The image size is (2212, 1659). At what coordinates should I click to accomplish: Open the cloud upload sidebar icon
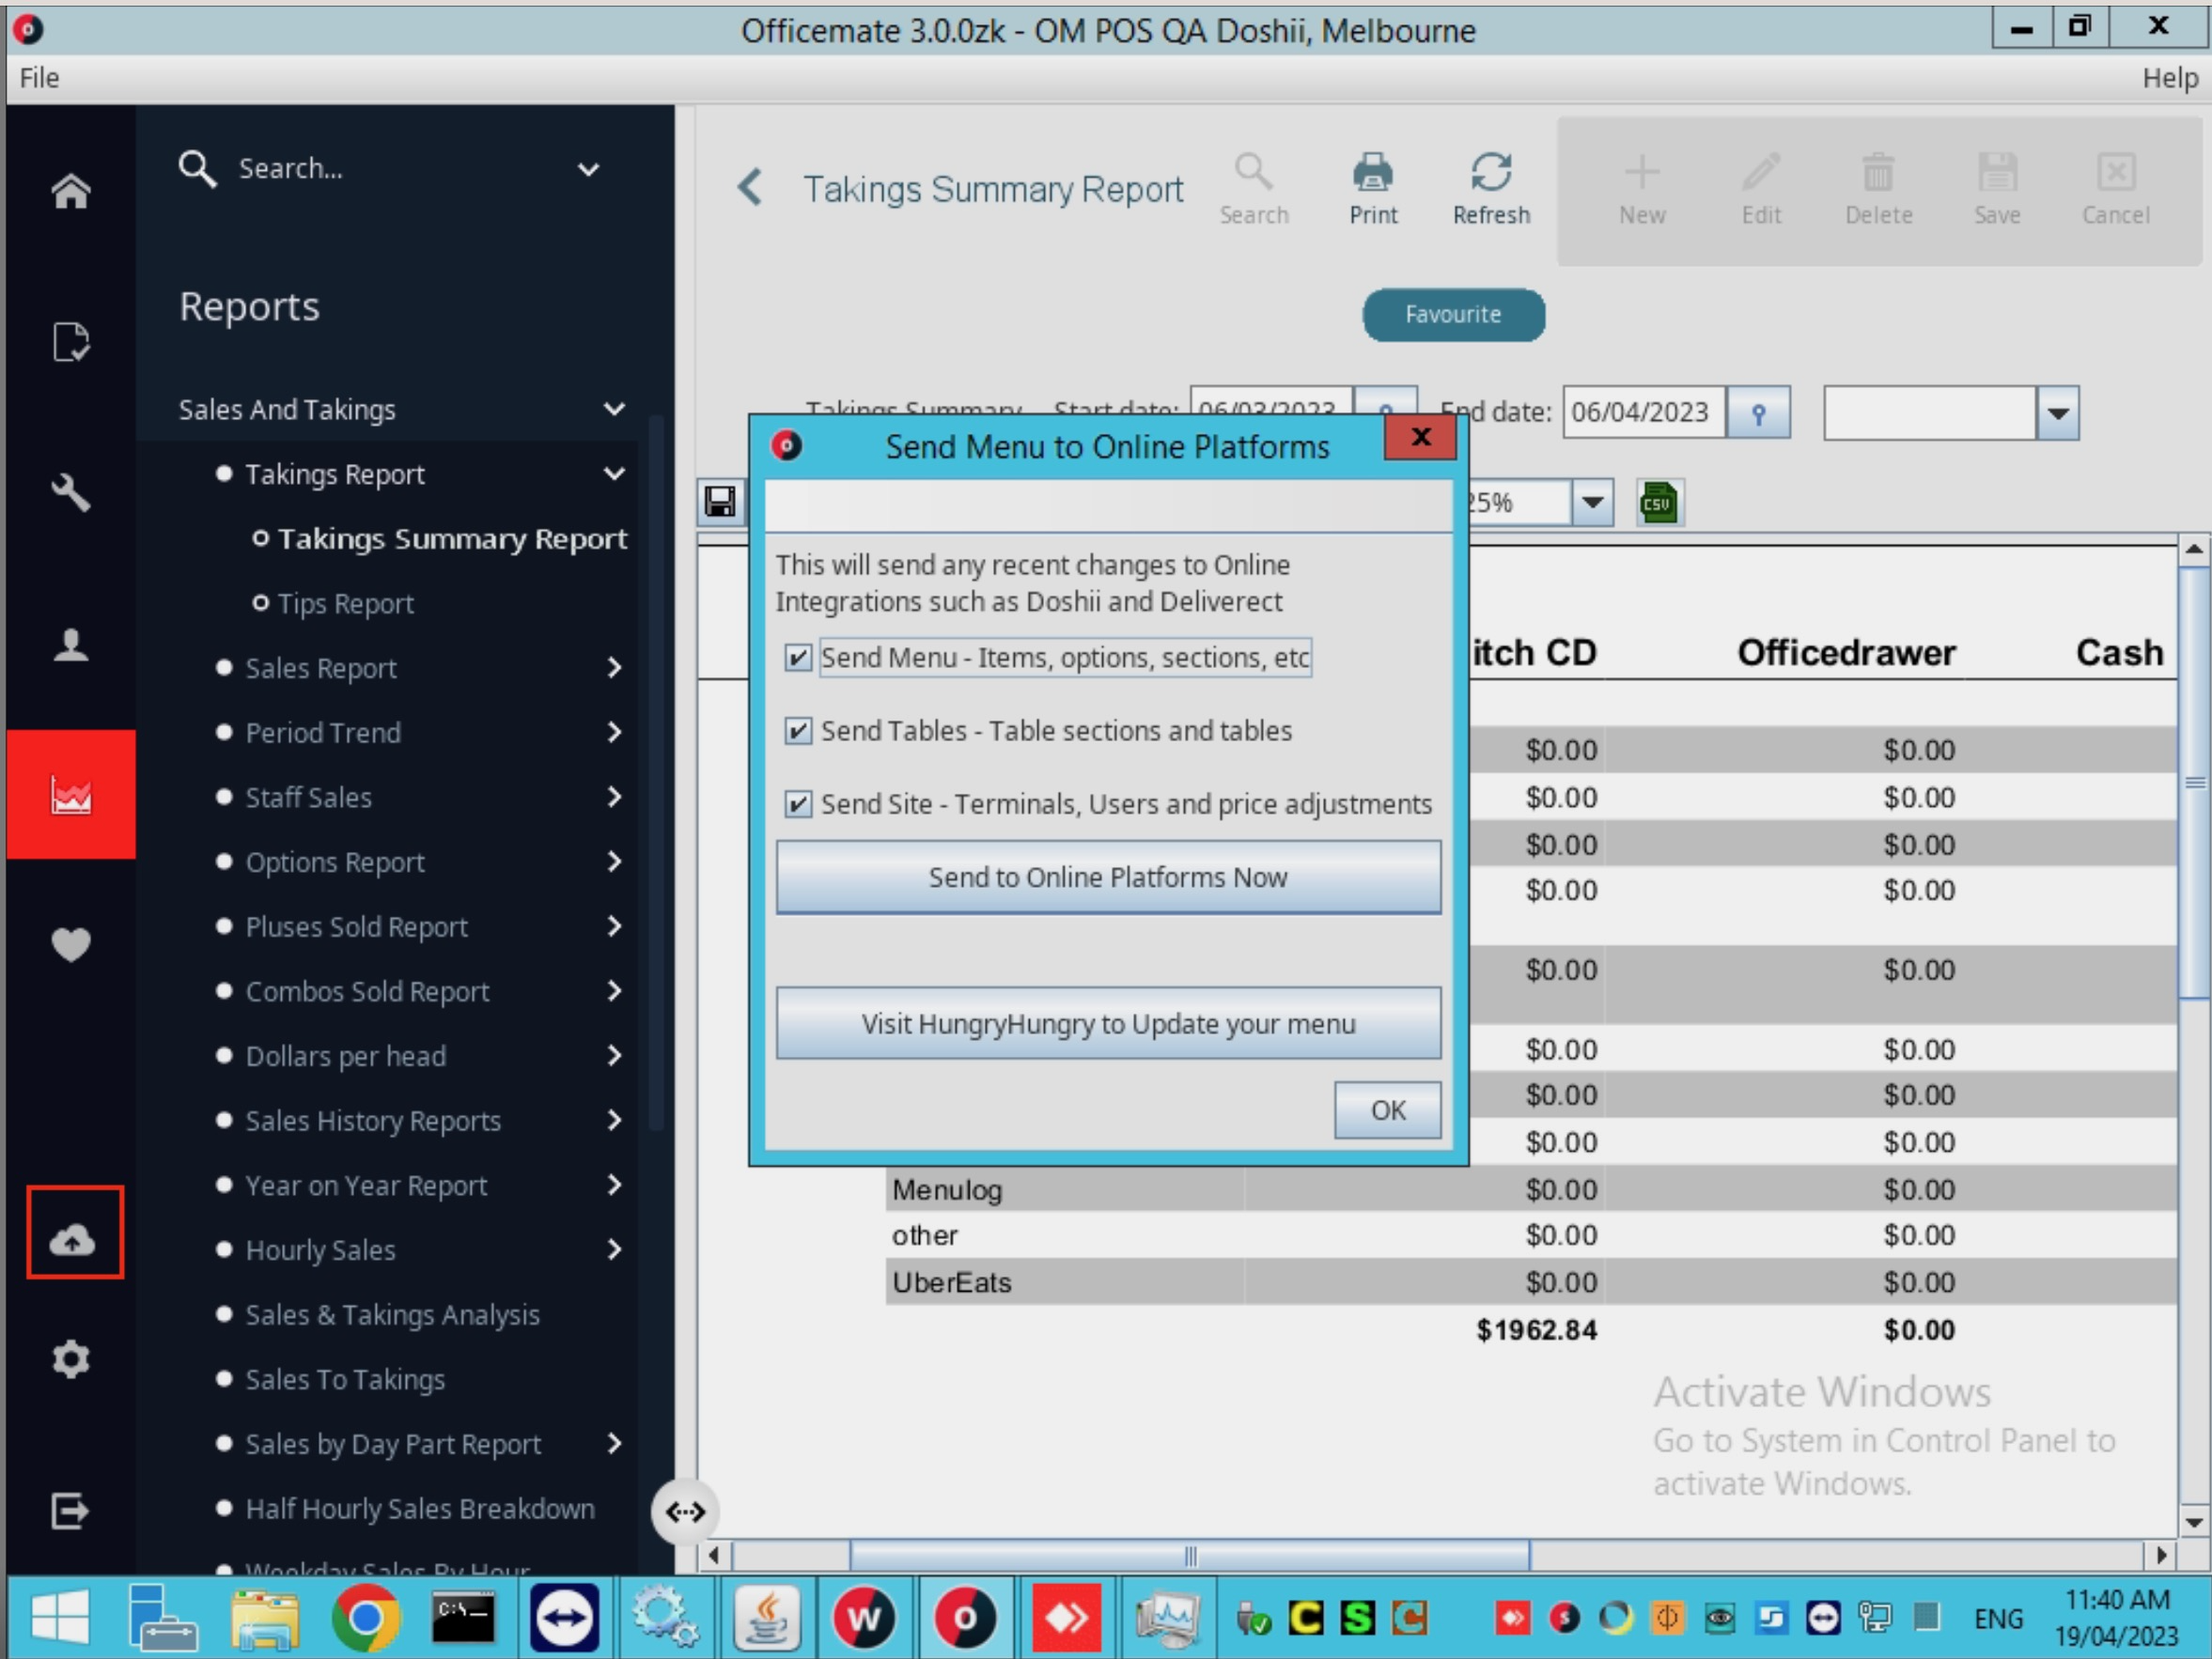pos(73,1240)
